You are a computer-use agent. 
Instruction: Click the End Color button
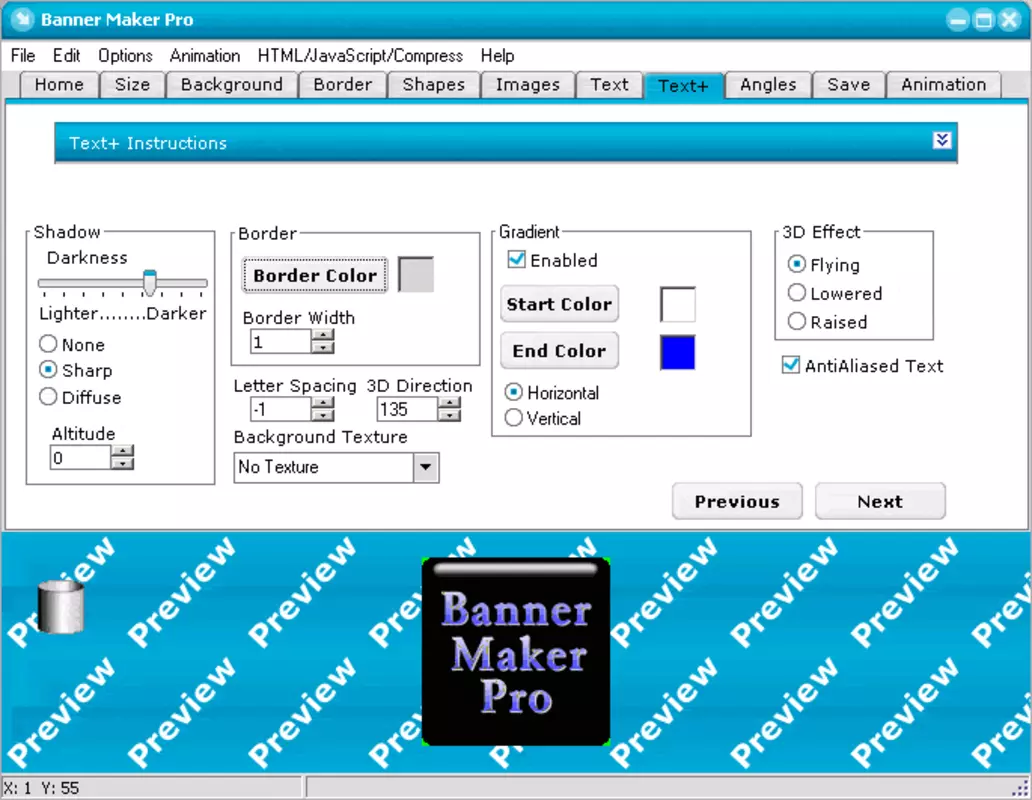pyautogui.click(x=559, y=351)
